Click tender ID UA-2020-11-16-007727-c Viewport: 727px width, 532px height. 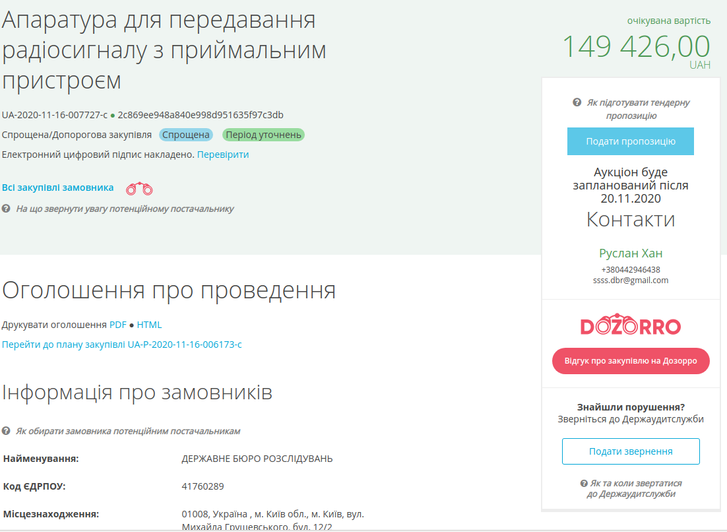coord(54,115)
